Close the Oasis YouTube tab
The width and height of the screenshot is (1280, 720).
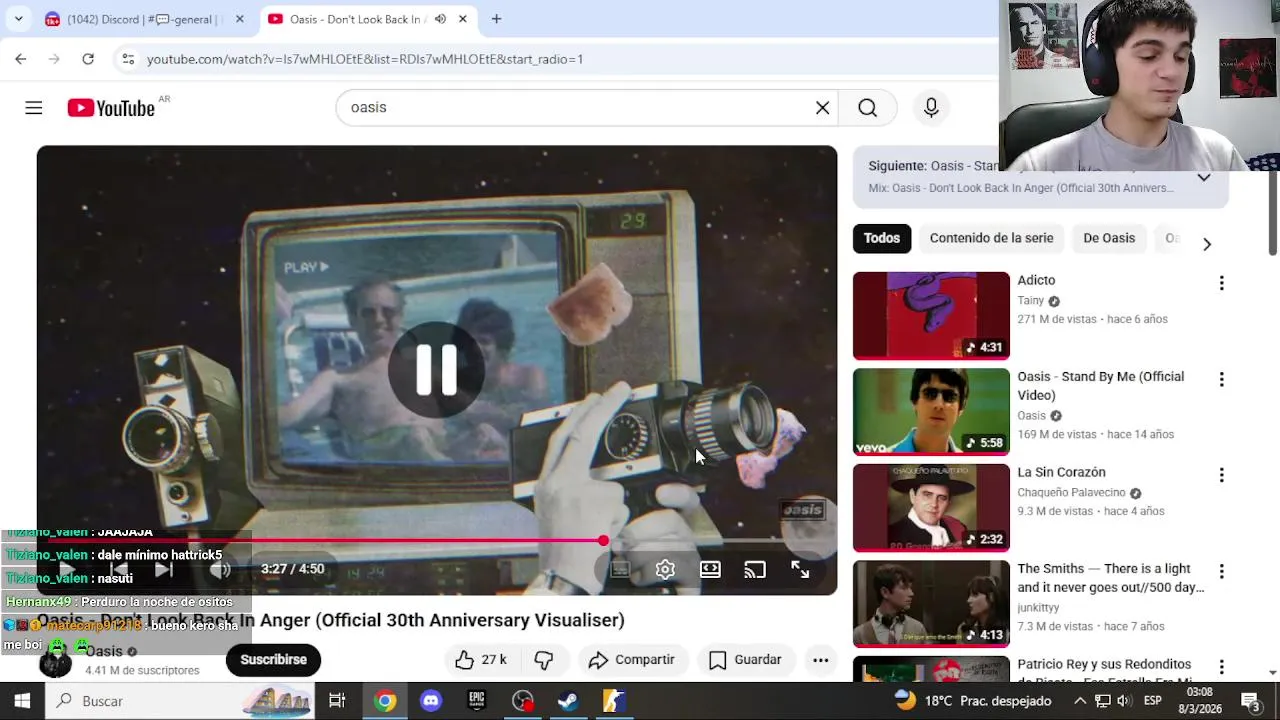click(463, 19)
